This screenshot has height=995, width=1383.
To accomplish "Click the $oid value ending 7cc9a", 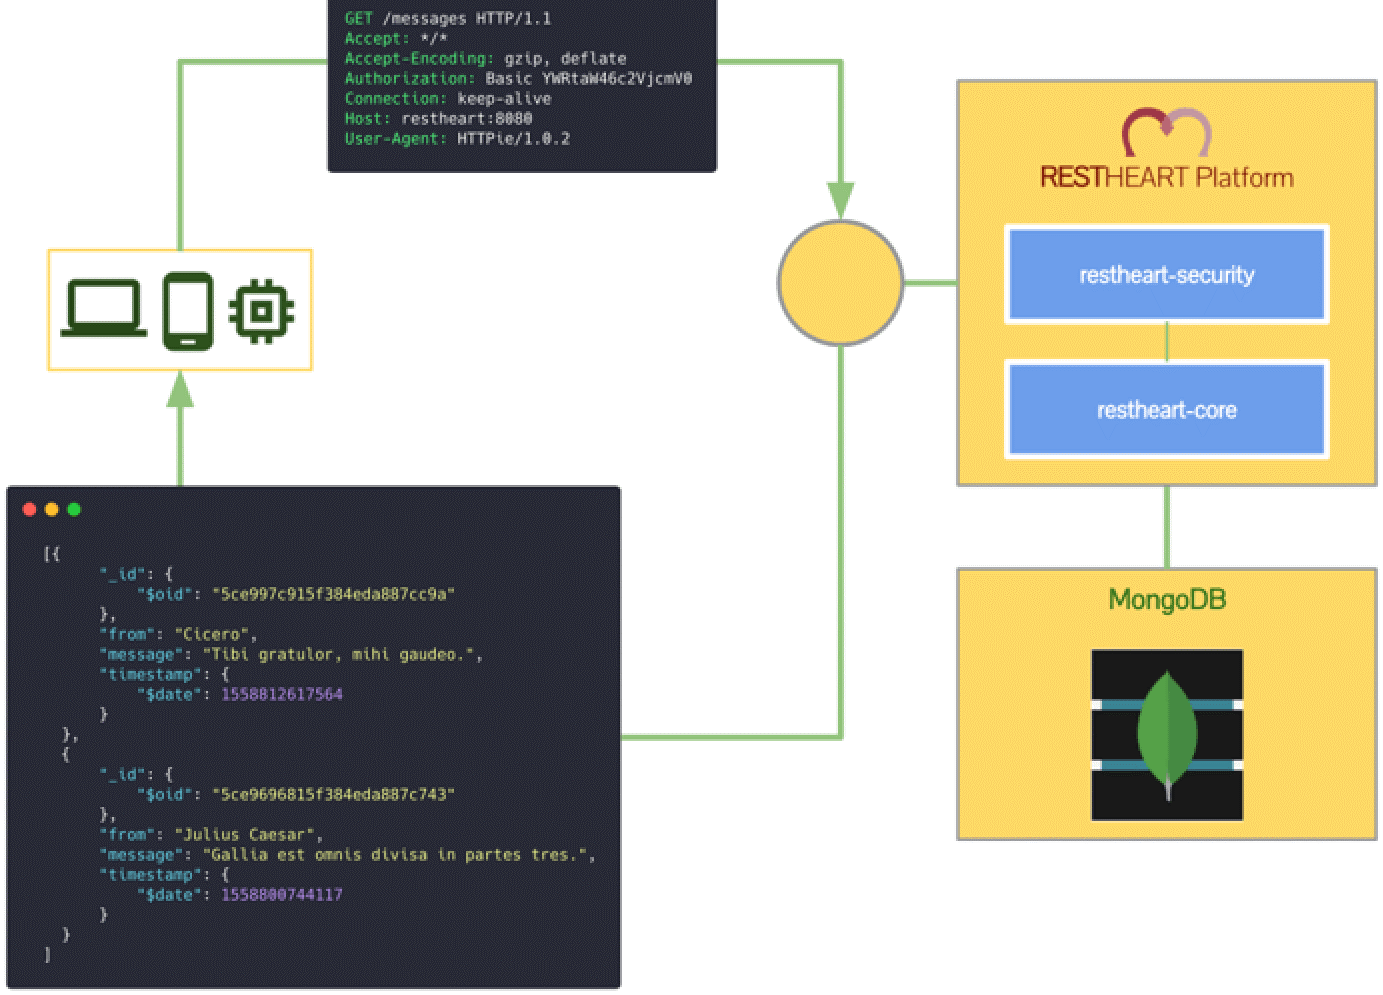I will click(x=333, y=595).
